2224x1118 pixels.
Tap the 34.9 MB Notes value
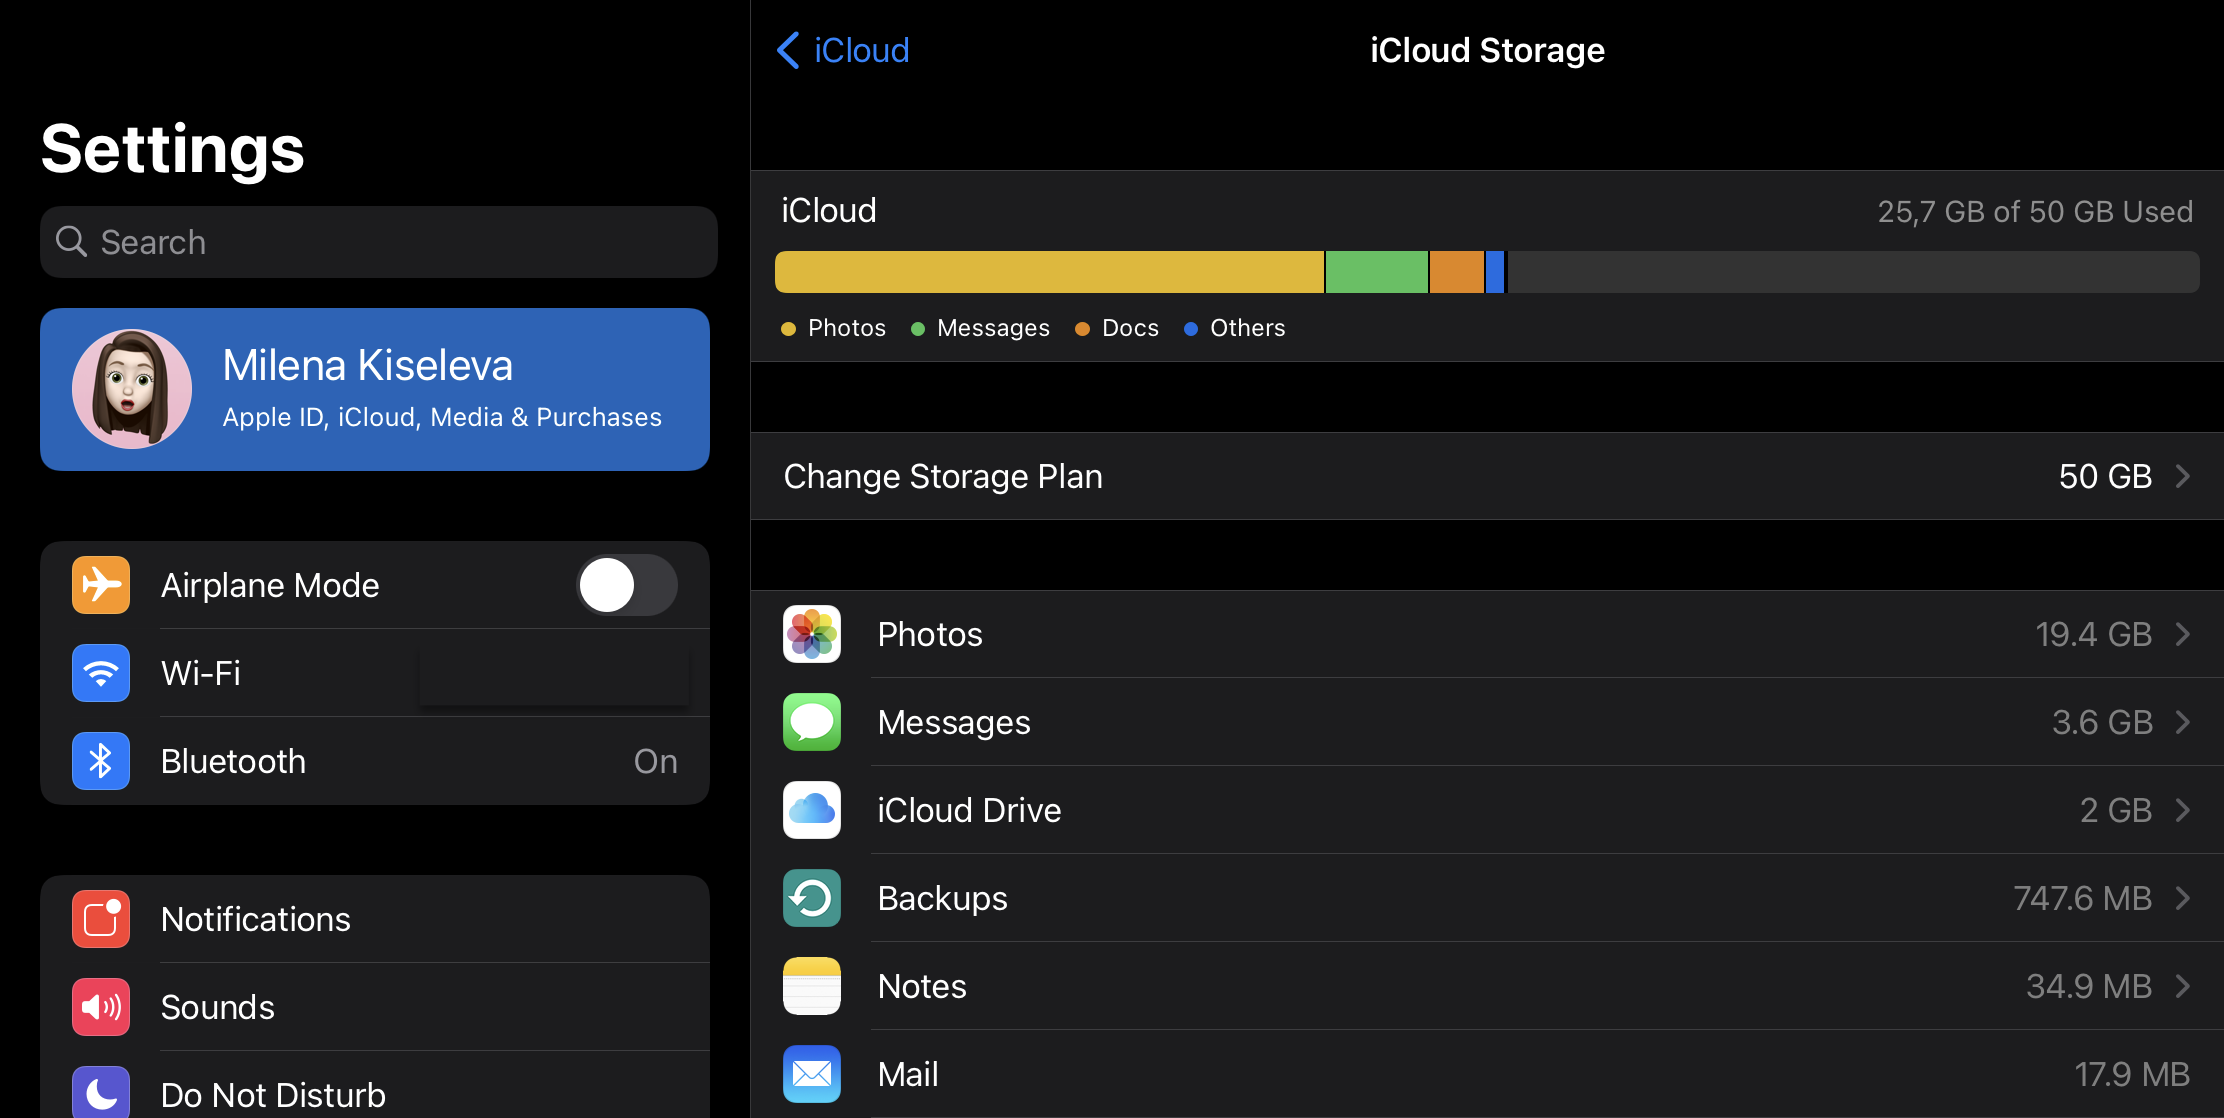point(2089,986)
